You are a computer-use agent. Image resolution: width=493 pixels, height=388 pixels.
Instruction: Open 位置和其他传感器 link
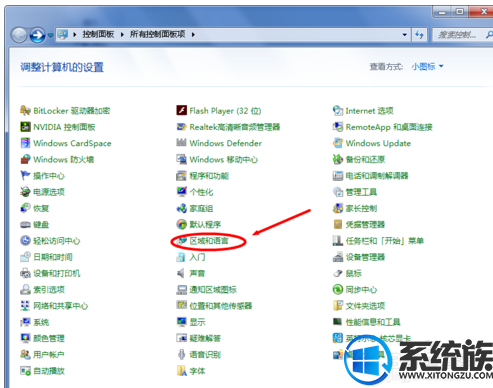[x=221, y=306]
